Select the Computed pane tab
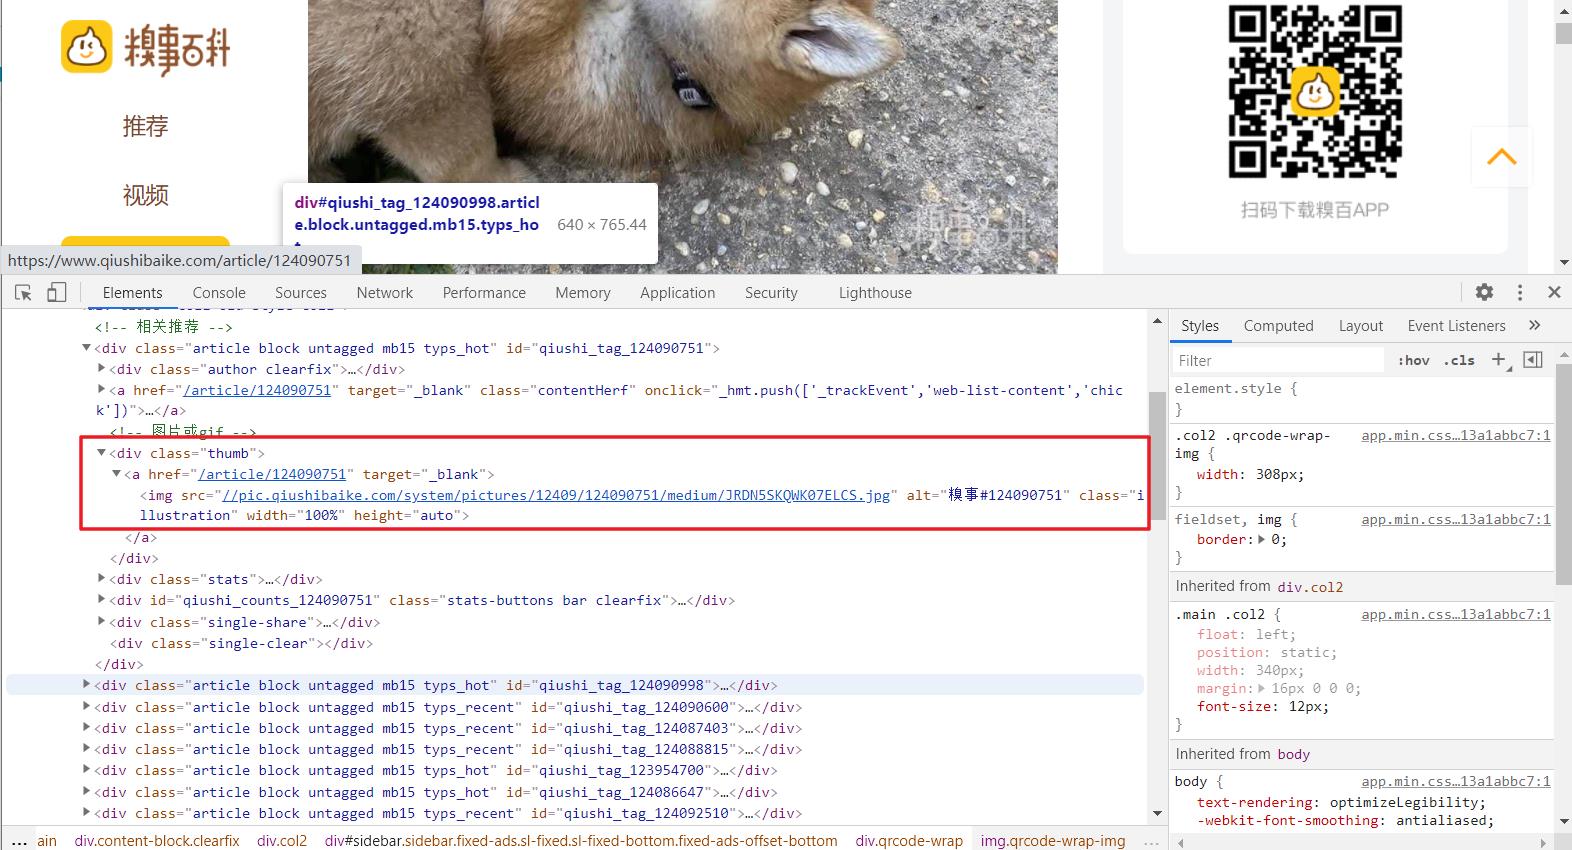 click(x=1278, y=326)
